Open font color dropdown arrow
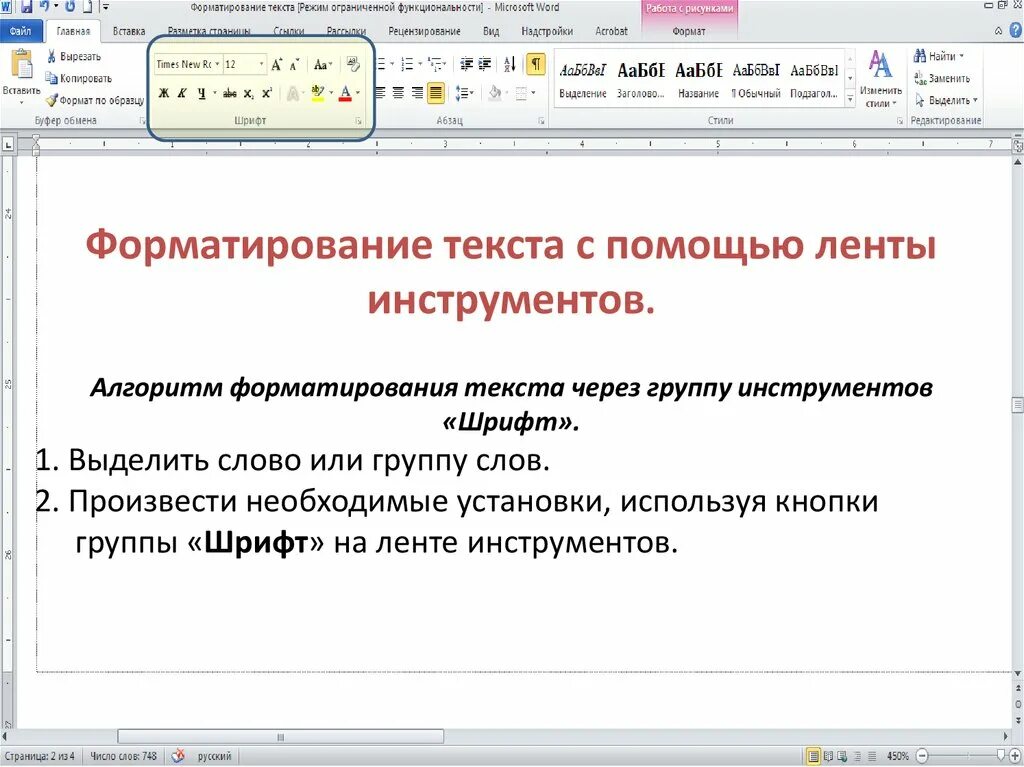The width and height of the screenshot is (1024, 767). point(358,93)
